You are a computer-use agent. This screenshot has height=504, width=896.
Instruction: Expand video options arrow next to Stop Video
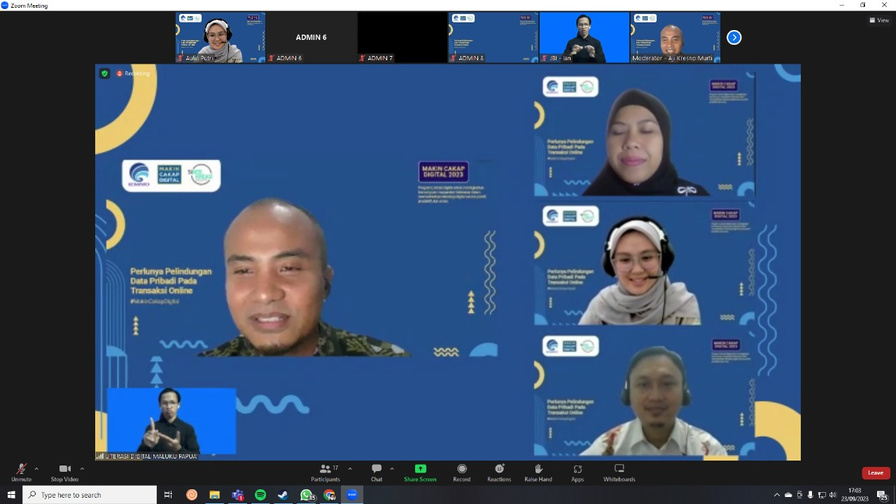click(82, 468)
